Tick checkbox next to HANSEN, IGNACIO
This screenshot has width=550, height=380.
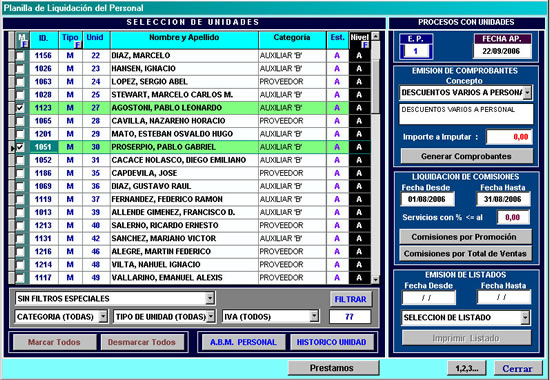pos(20,69)
